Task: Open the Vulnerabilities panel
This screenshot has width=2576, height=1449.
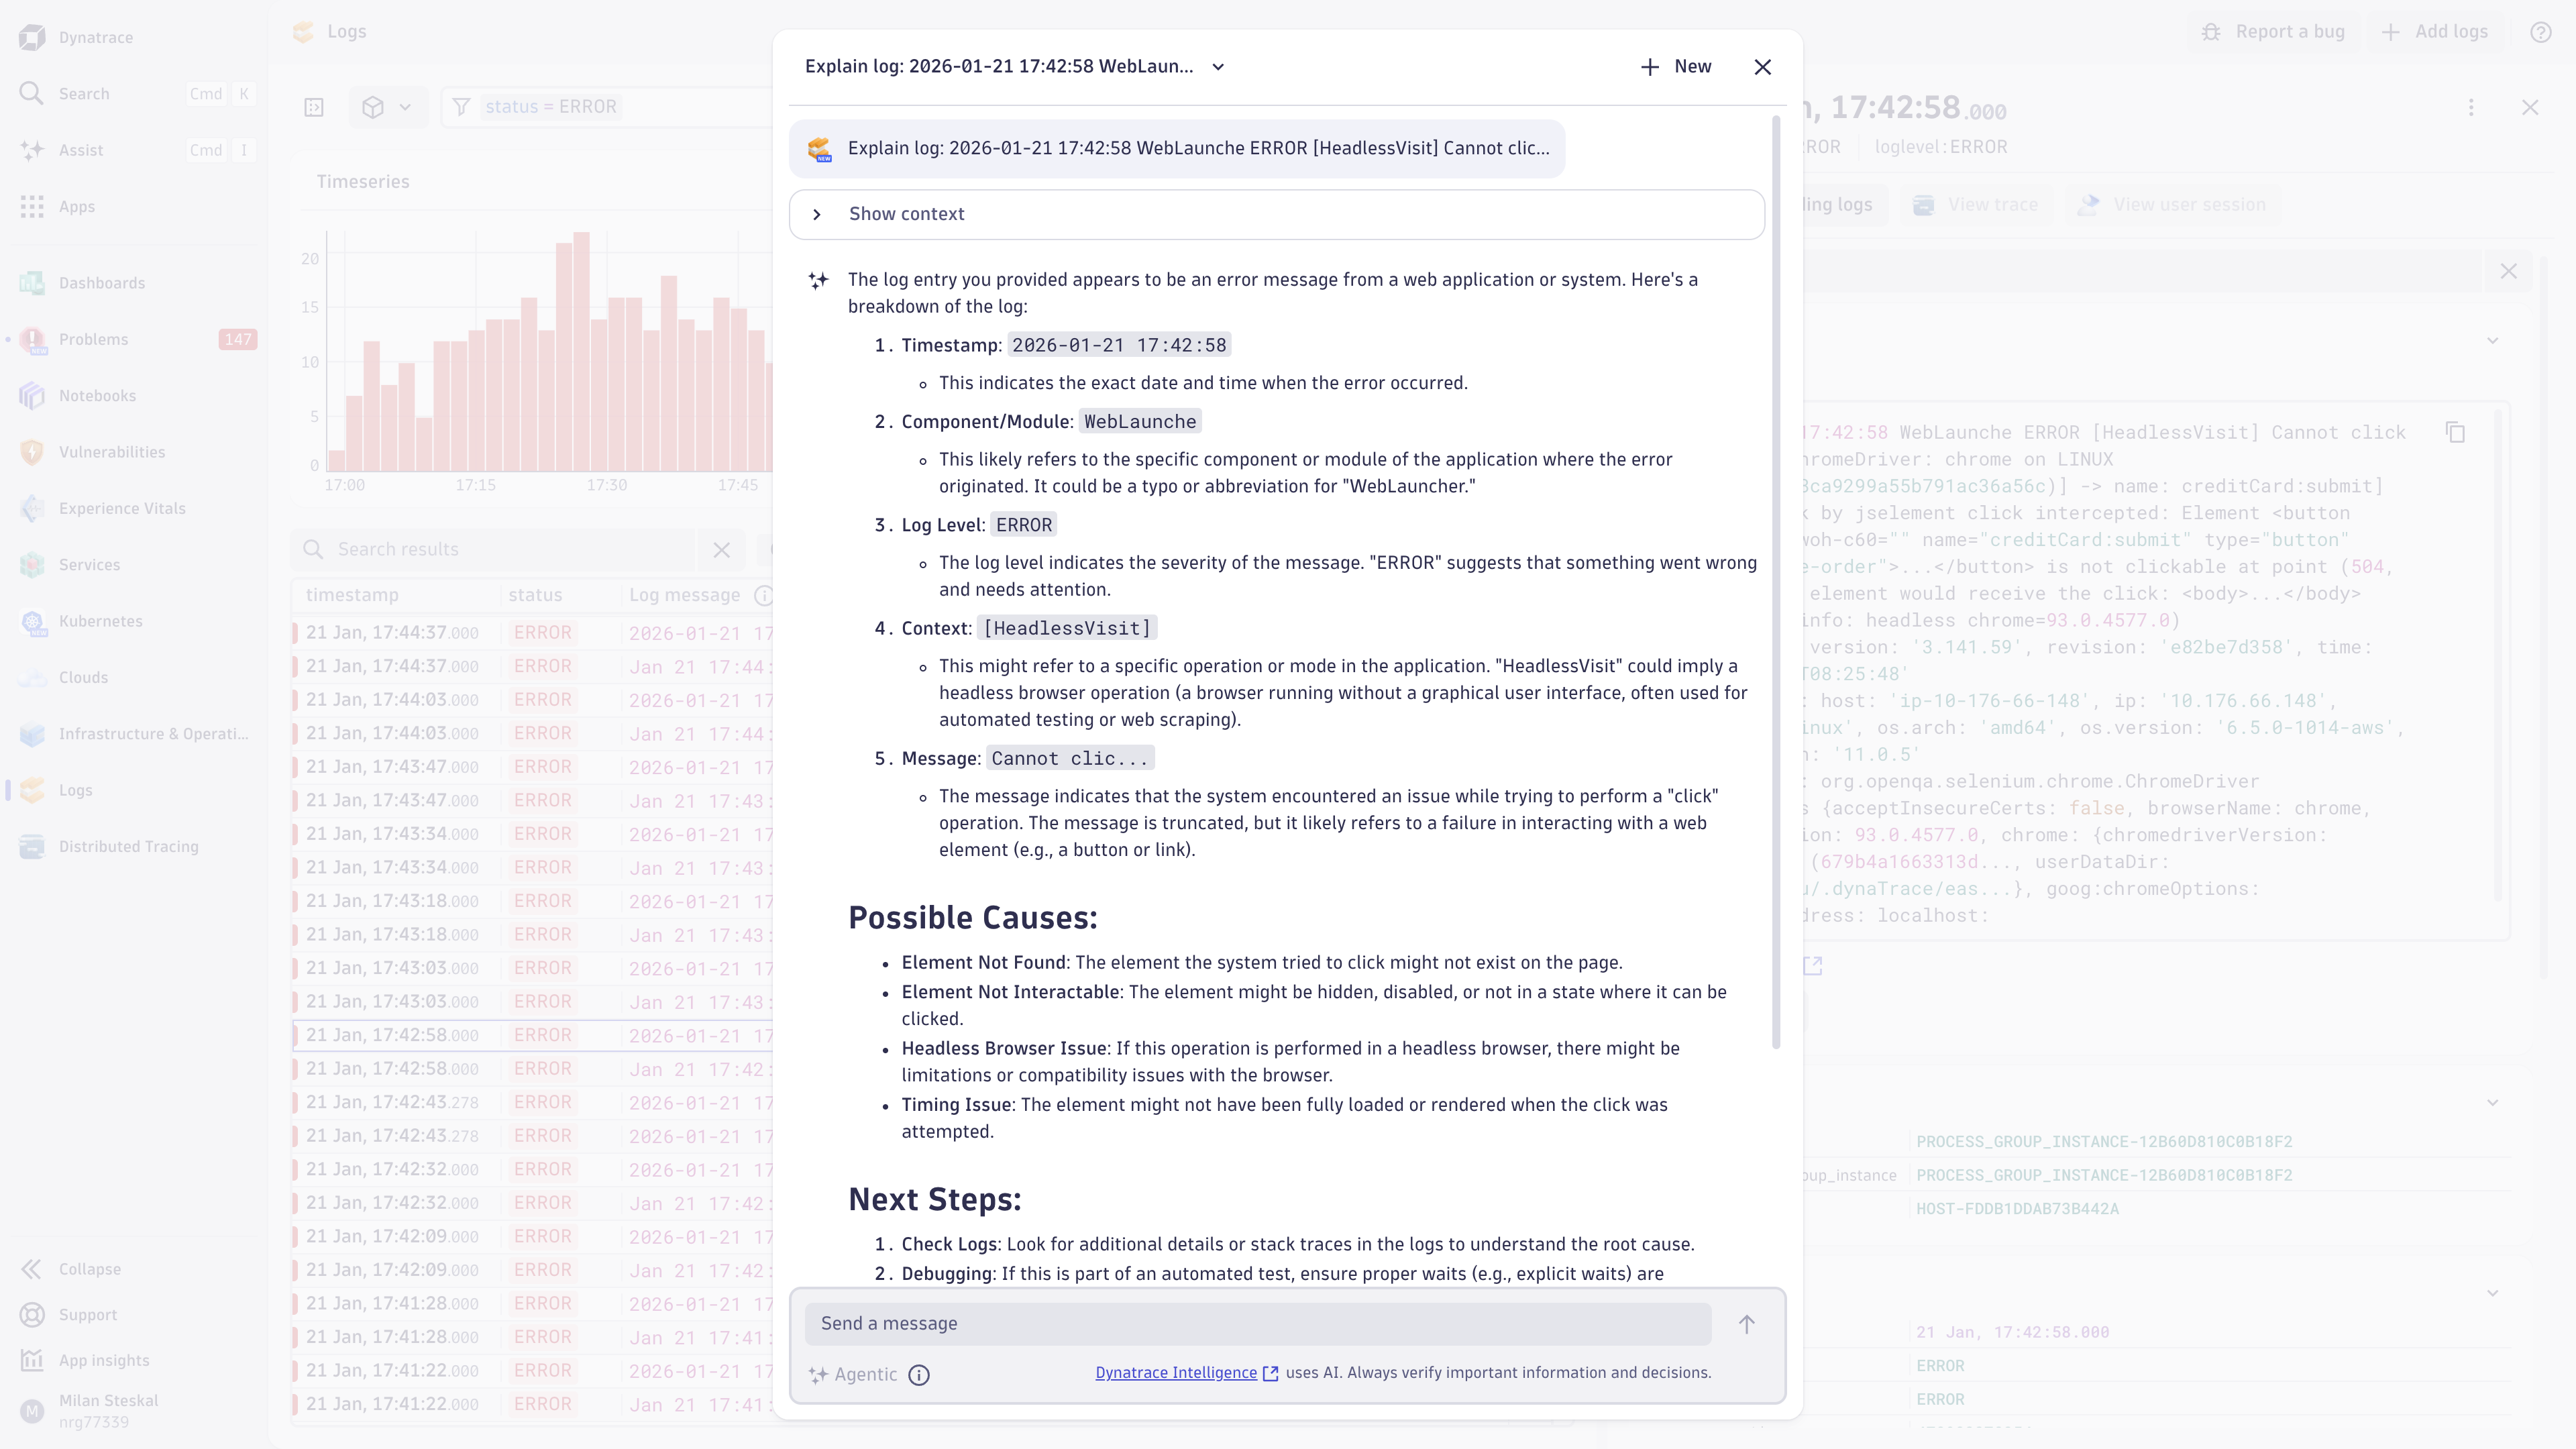Action: pos(111,452)
